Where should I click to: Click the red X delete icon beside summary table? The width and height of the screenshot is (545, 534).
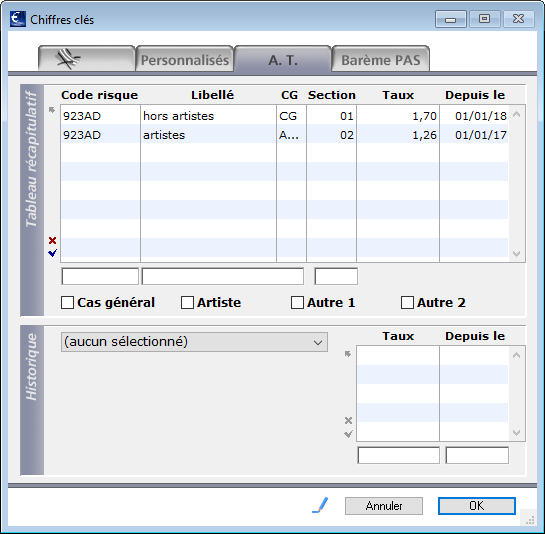tap(52, 240)
